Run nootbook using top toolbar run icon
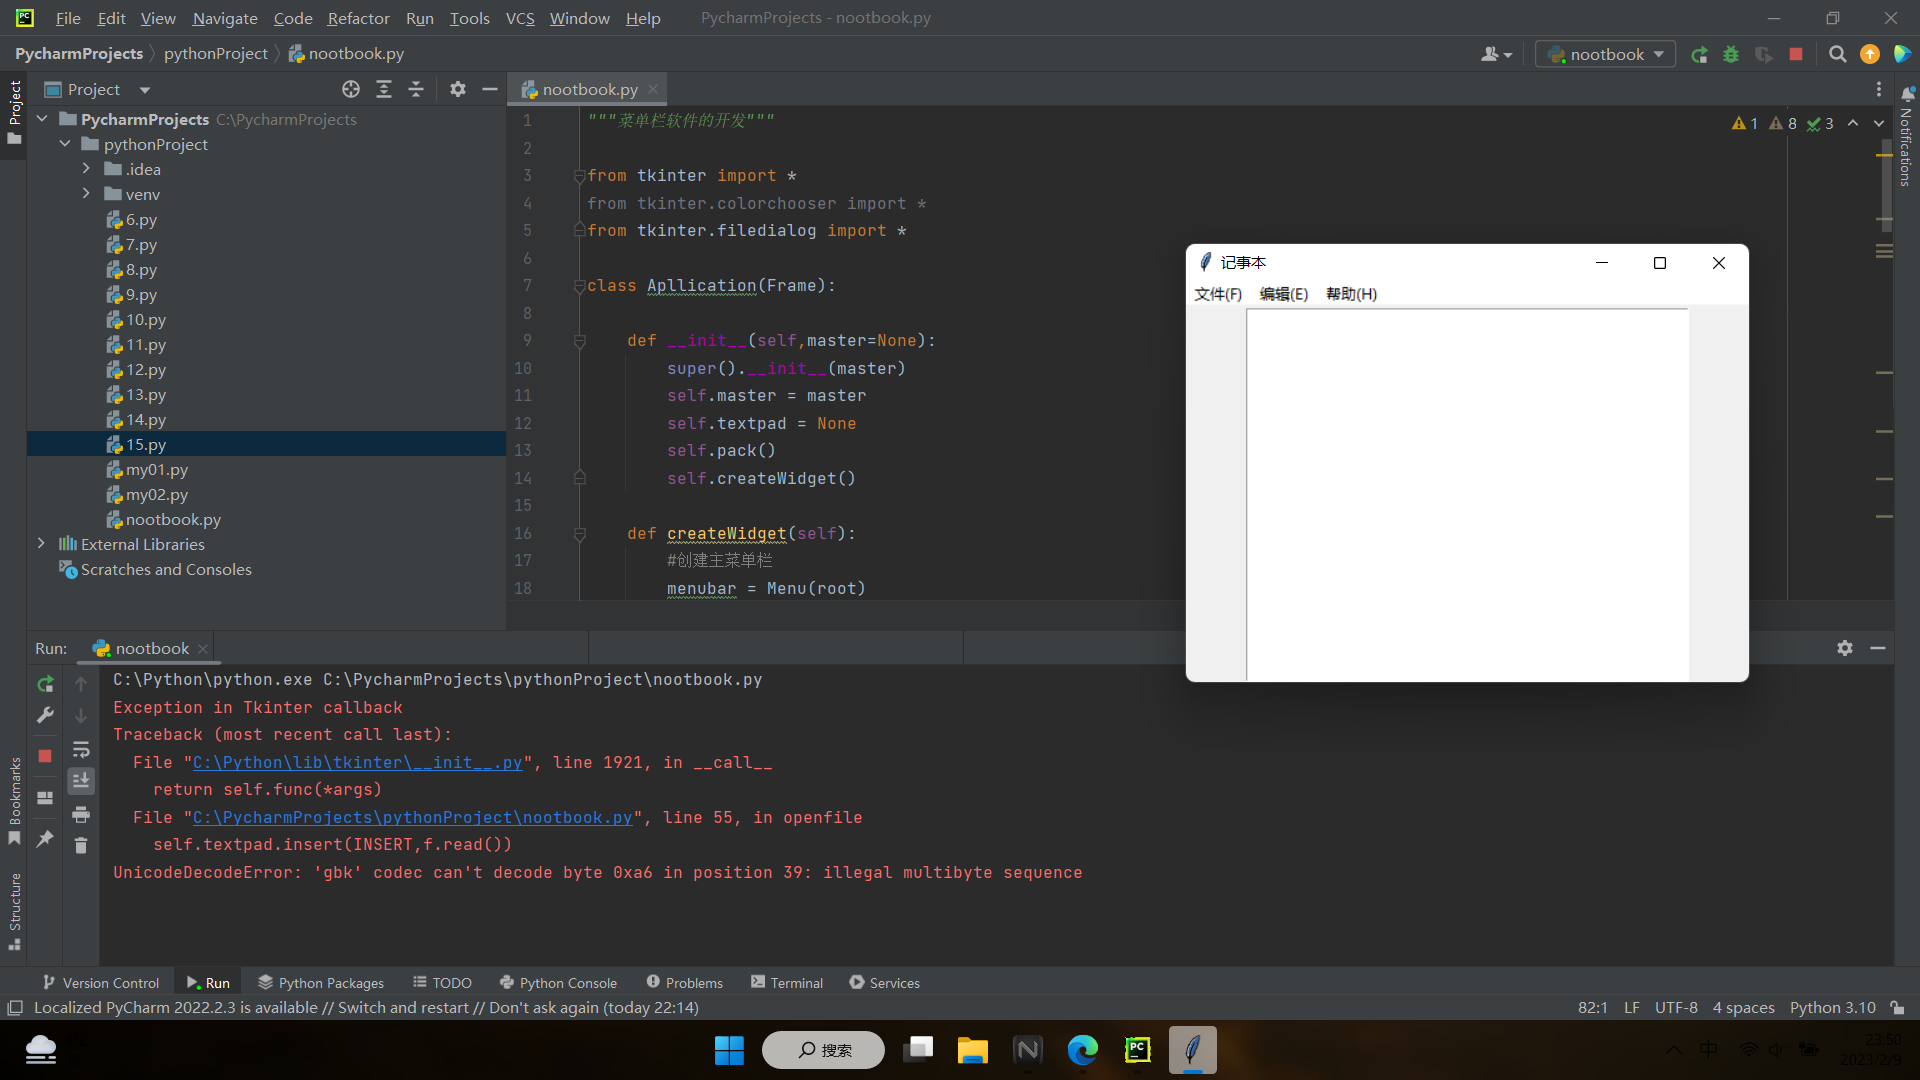Viewport: 1920px width, 1080px height. [1699, 54]
